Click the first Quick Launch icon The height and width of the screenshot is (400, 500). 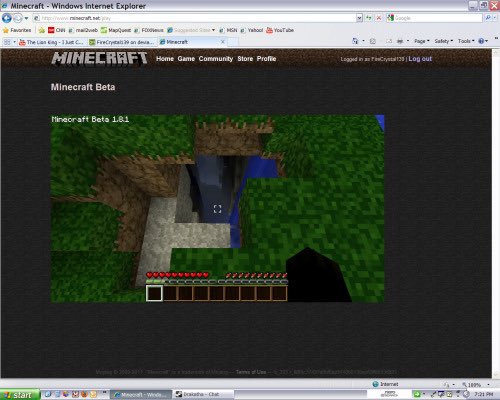[x=48, y=395]
